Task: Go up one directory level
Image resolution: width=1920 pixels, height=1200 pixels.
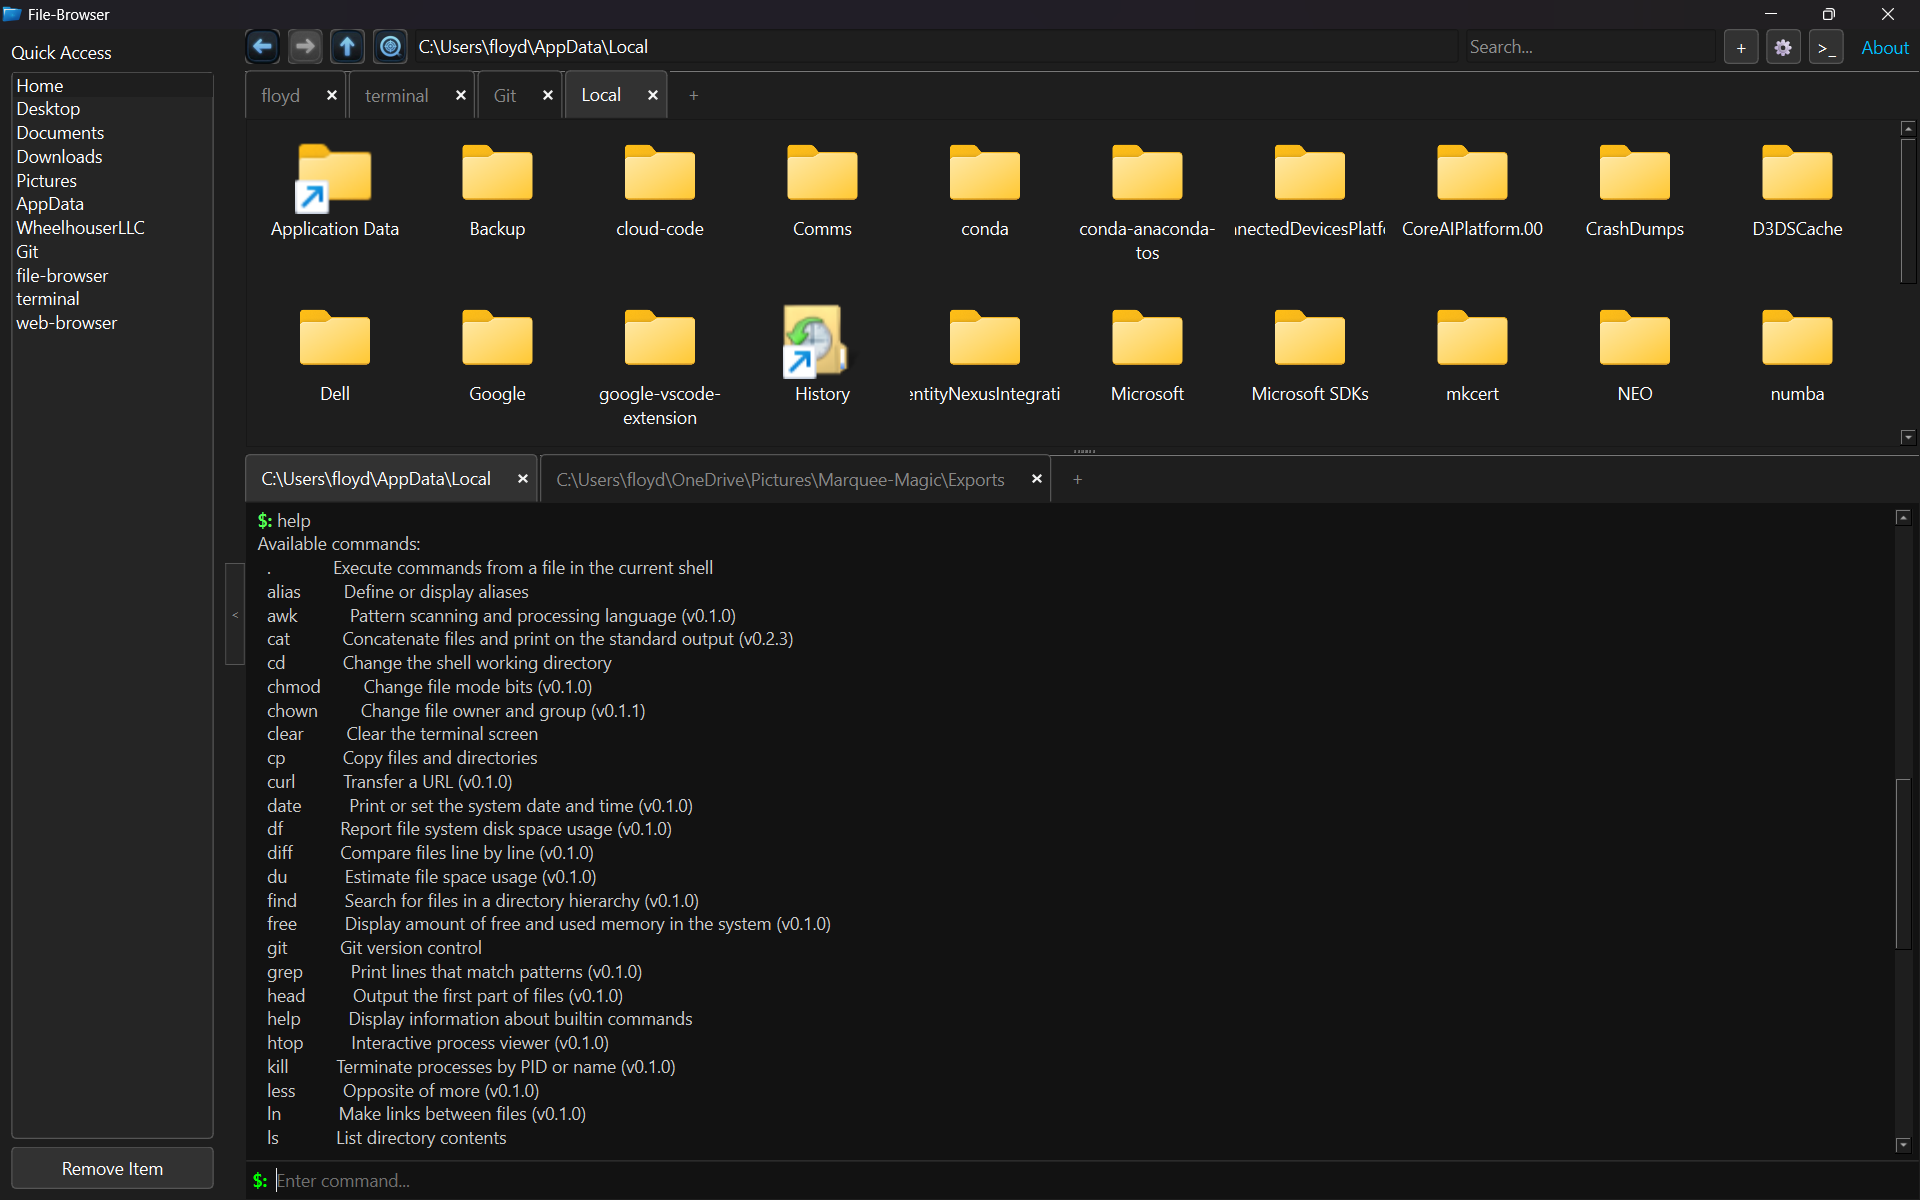Action: point(347,46)
